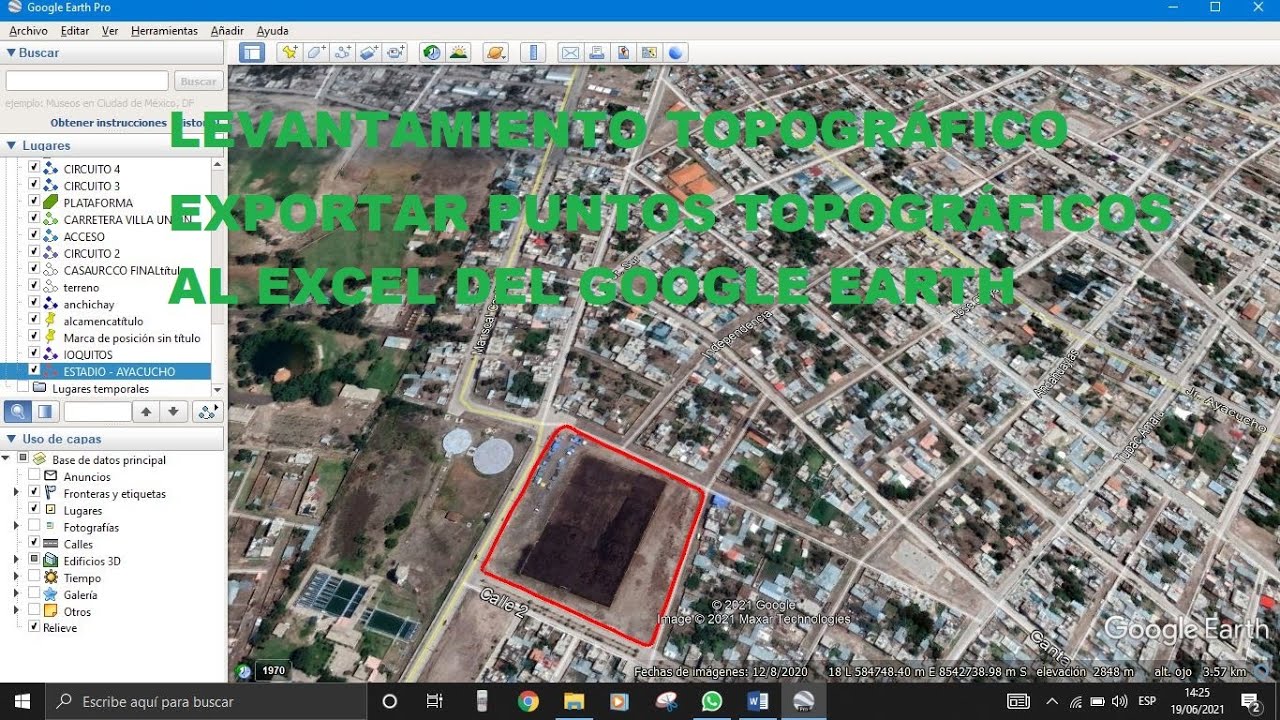Screen dimensions: 1280x720
Task: Click the Obtener instrucciones link
Action: [108, 122]
